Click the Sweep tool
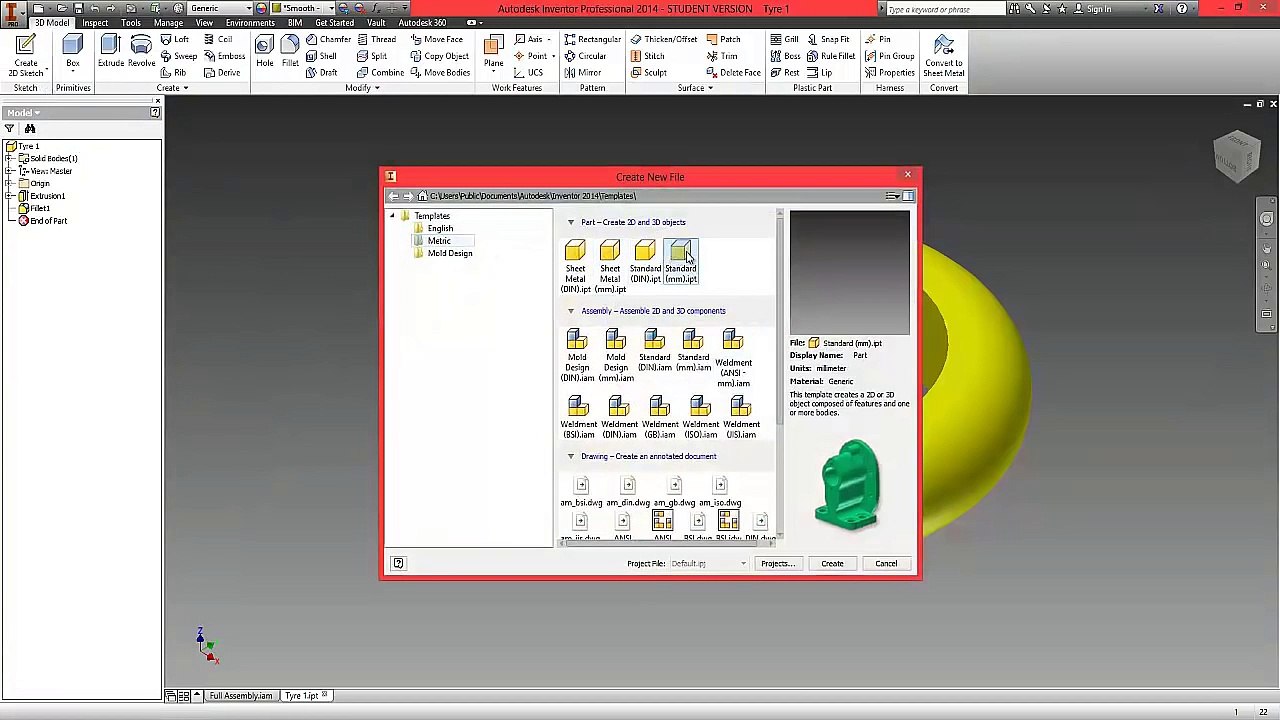The image size is (1280, 720). click(178, 56)
